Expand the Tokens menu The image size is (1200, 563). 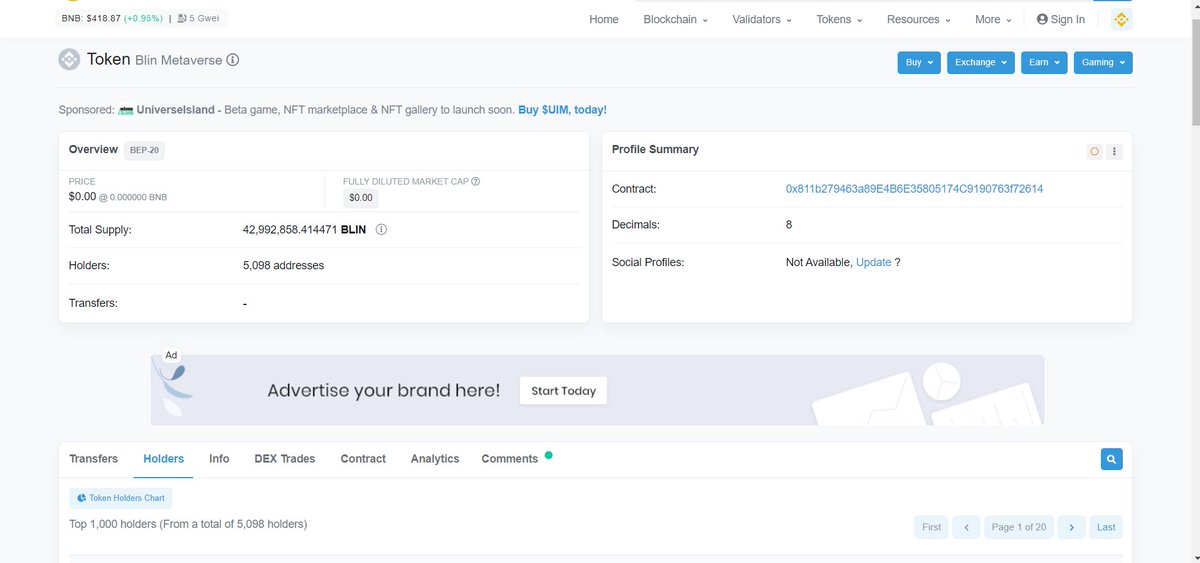pyautogui.click(x=839, y=19)
